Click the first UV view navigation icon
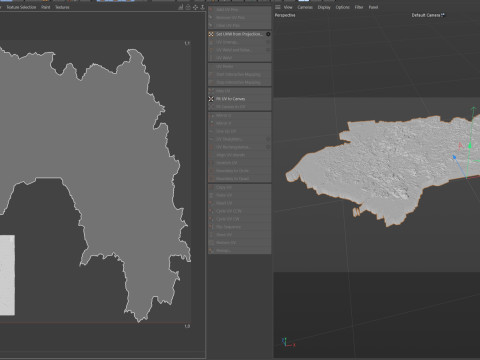The image size is (480, 360). [181, 7]
